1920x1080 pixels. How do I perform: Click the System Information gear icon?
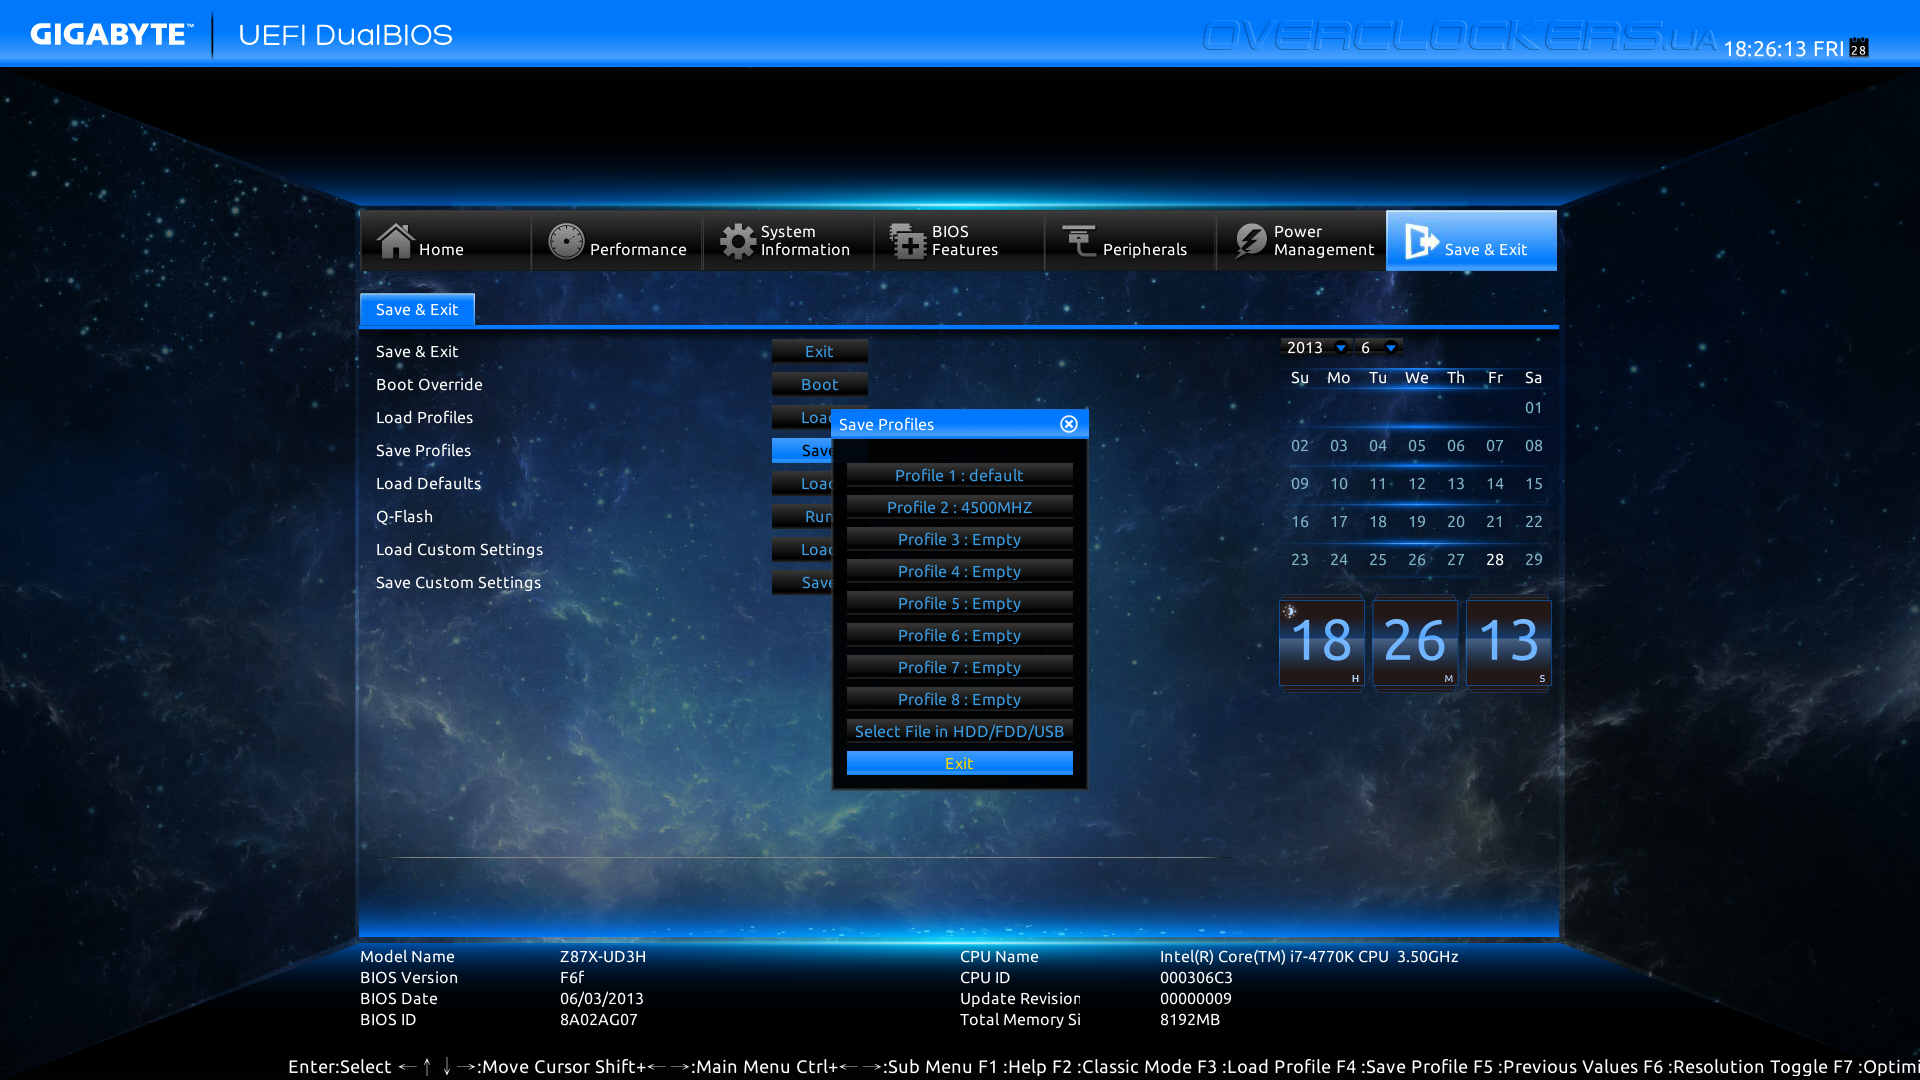pyautogui.click(x=738, y=241)
